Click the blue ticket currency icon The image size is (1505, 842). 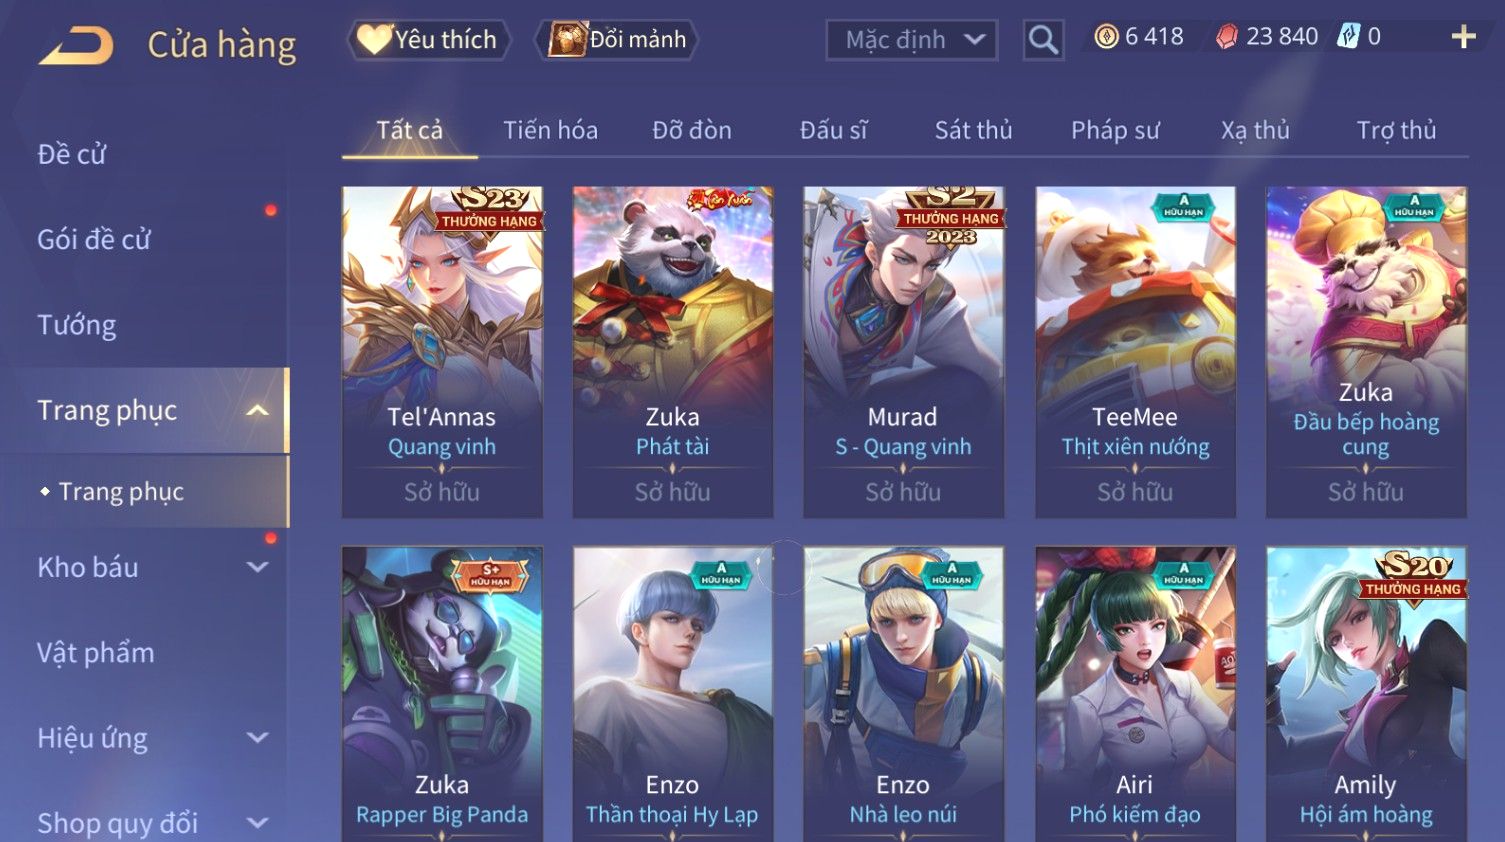1349,37
